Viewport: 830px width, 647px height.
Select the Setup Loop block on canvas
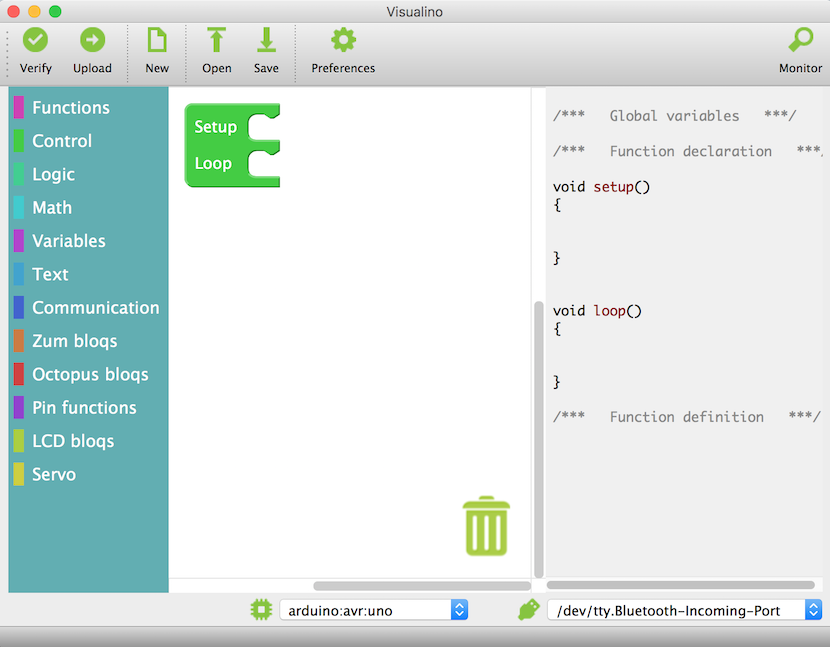[215, 145]
